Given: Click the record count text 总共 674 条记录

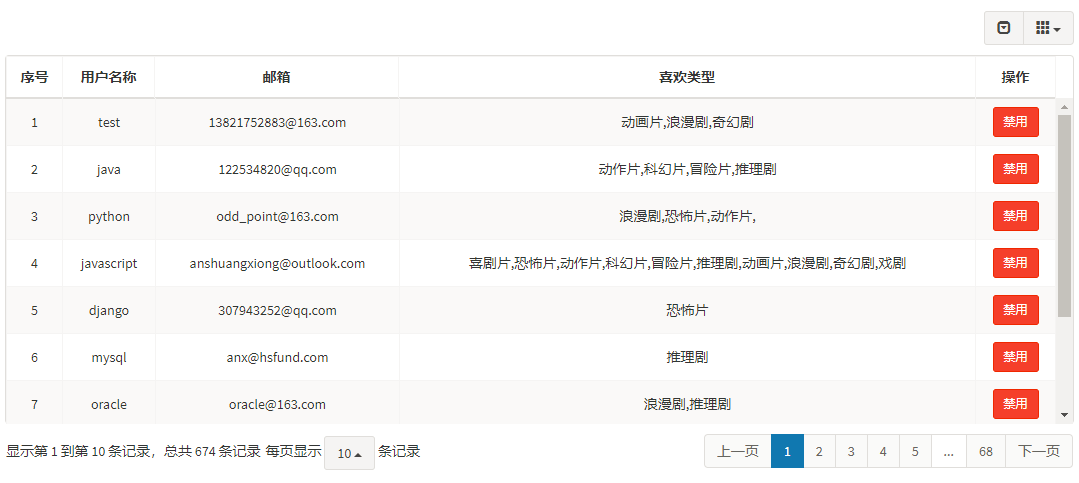Looking at the screenshot, I should [x=212, y=452].
